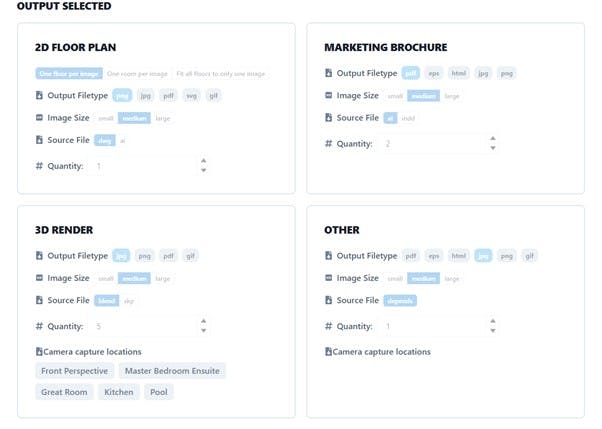Set Image Size to large in 3D Render
This screenshot has height=429, width=602.
tap(163, 278)
